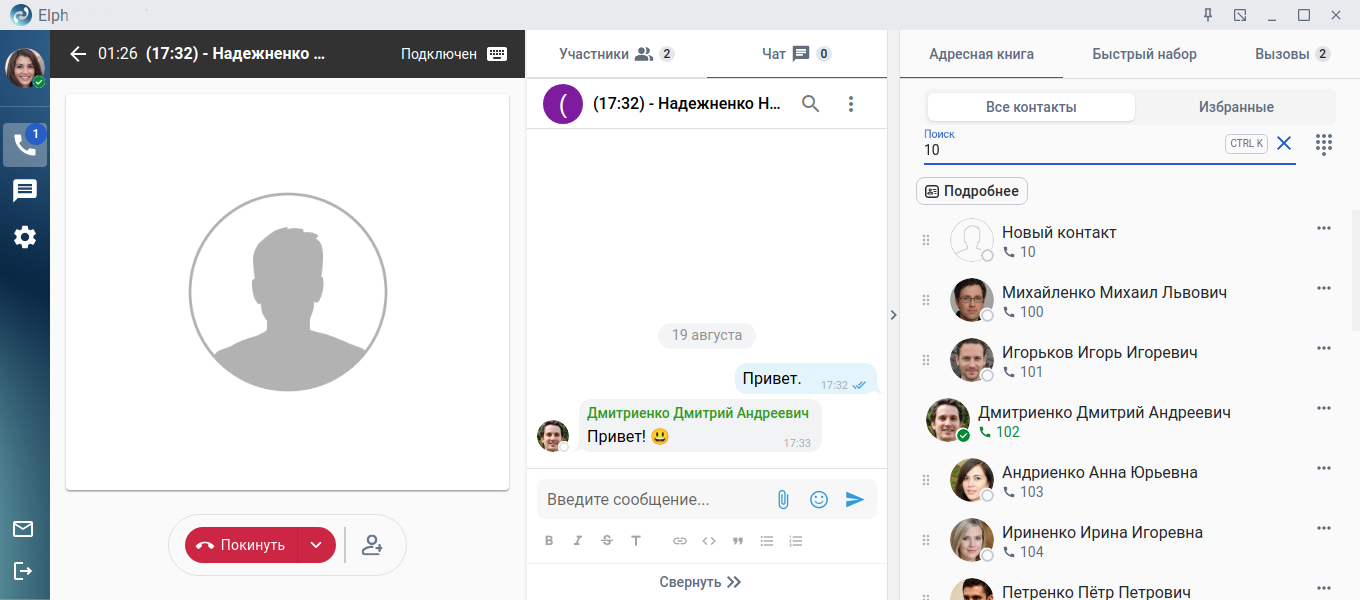Open the Адресная книга tab
Viewport: 1360px width, 600px height.
pos(981,54)
